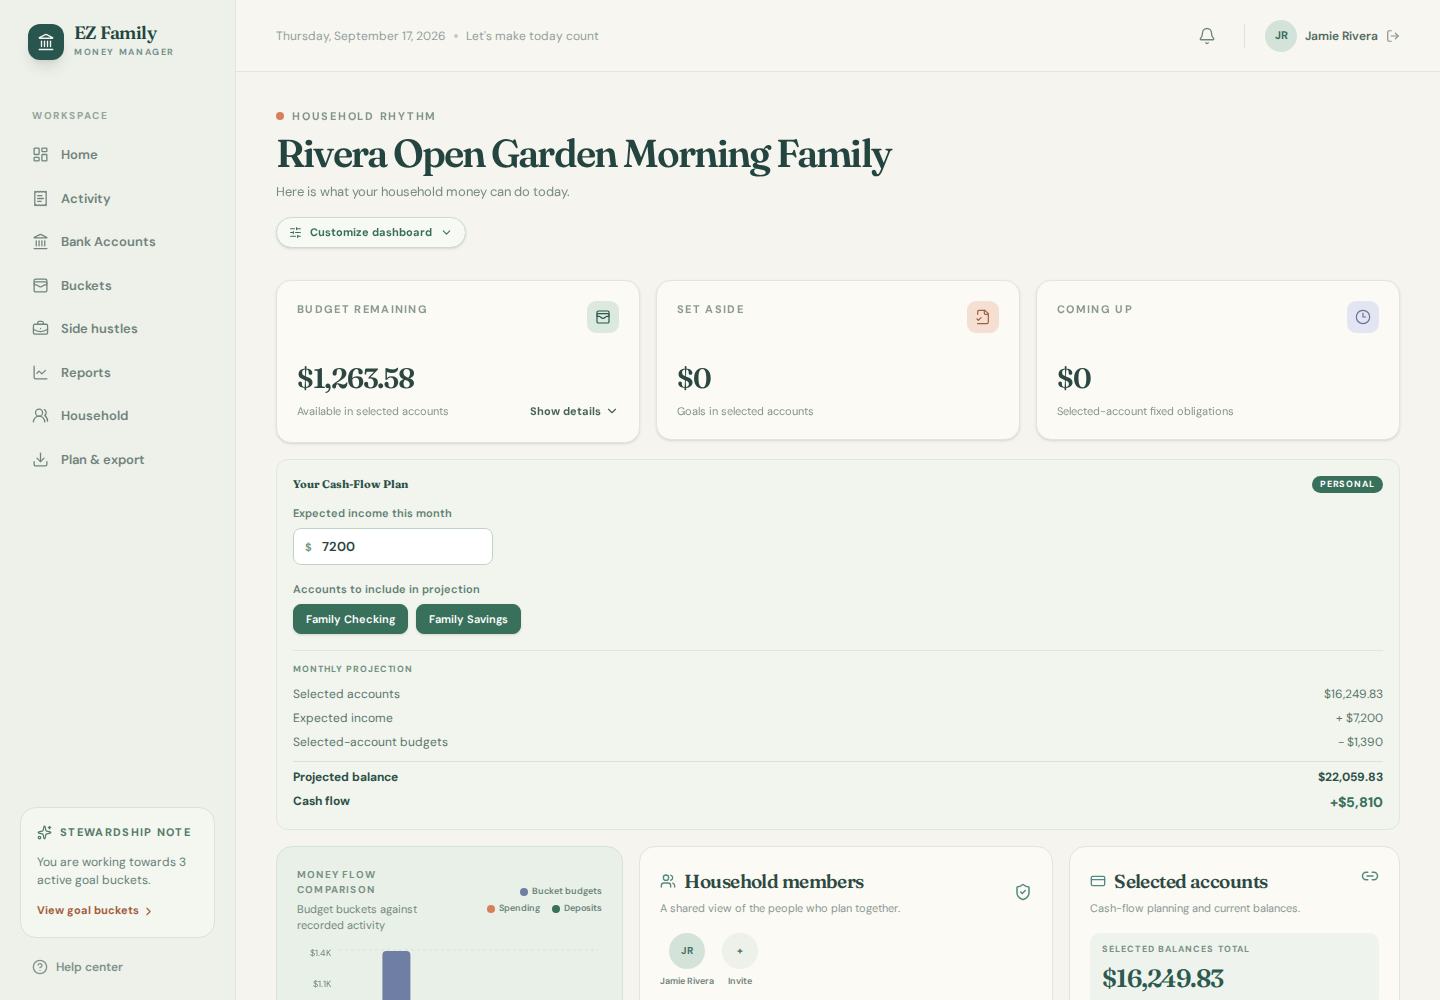
Task: Click the Plan & export download icon
Action: [40, 460]
